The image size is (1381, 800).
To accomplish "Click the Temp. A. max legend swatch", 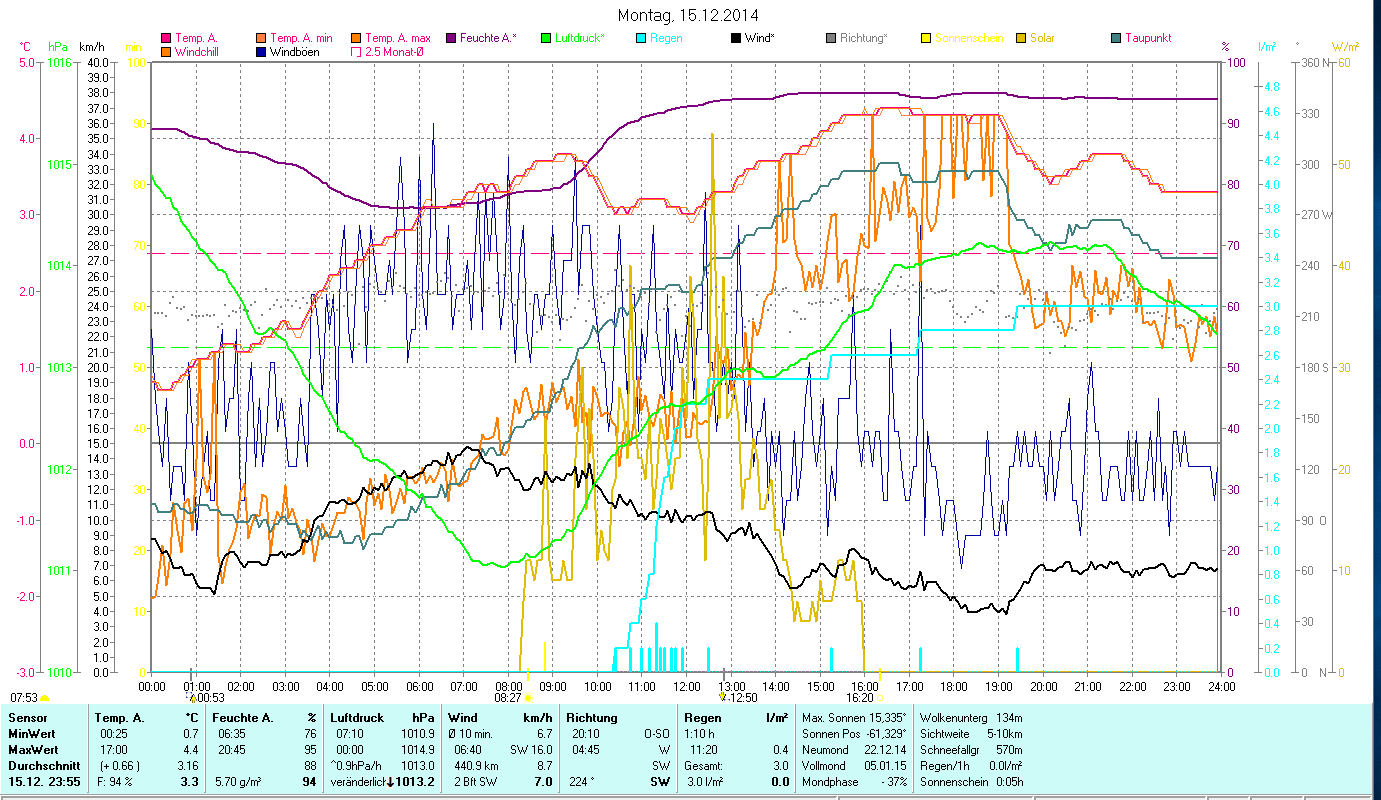I will point(357,38).
